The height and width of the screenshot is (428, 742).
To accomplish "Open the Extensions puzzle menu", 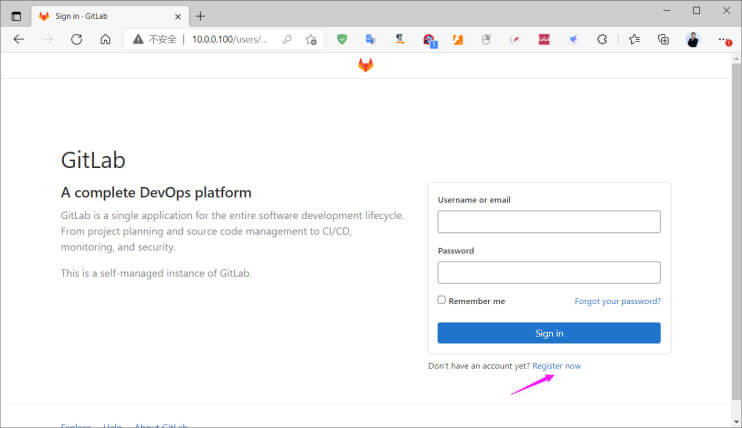I will pyautogui.click(x=602, y=40).
